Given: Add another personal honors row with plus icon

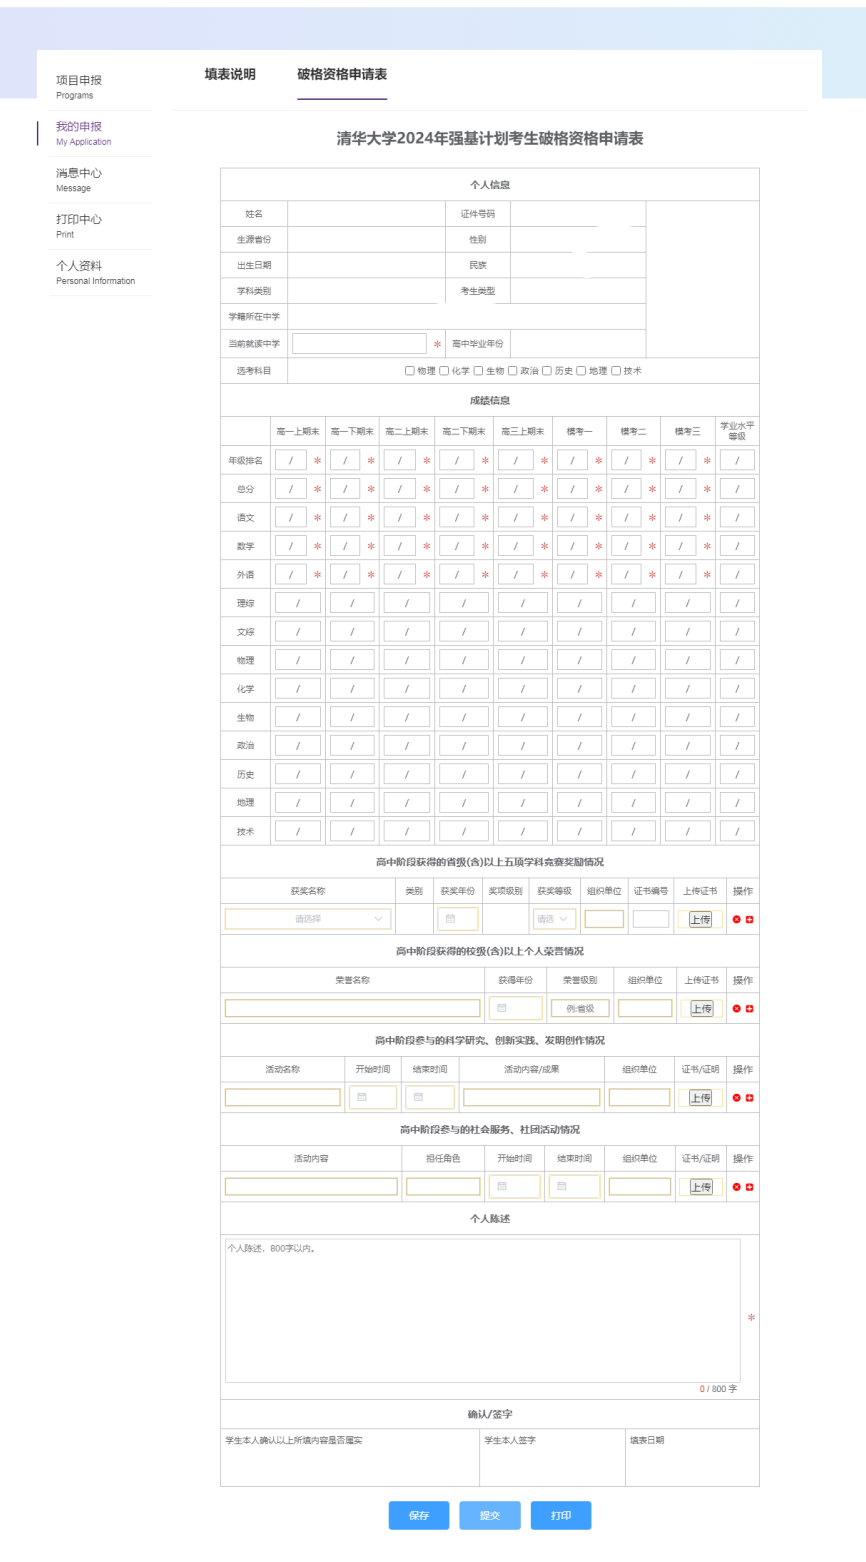Looking at the screenshot, I should pos(749,1008).
